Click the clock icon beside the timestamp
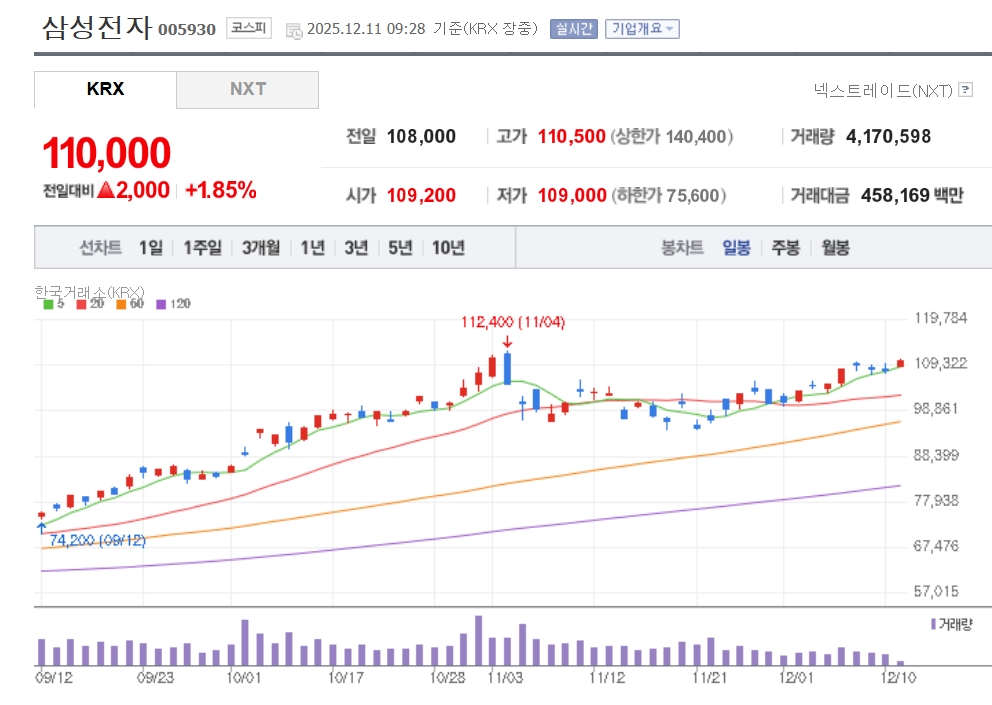Image resolution: width=992 pixels, height=705 pixels. (294, 30)
